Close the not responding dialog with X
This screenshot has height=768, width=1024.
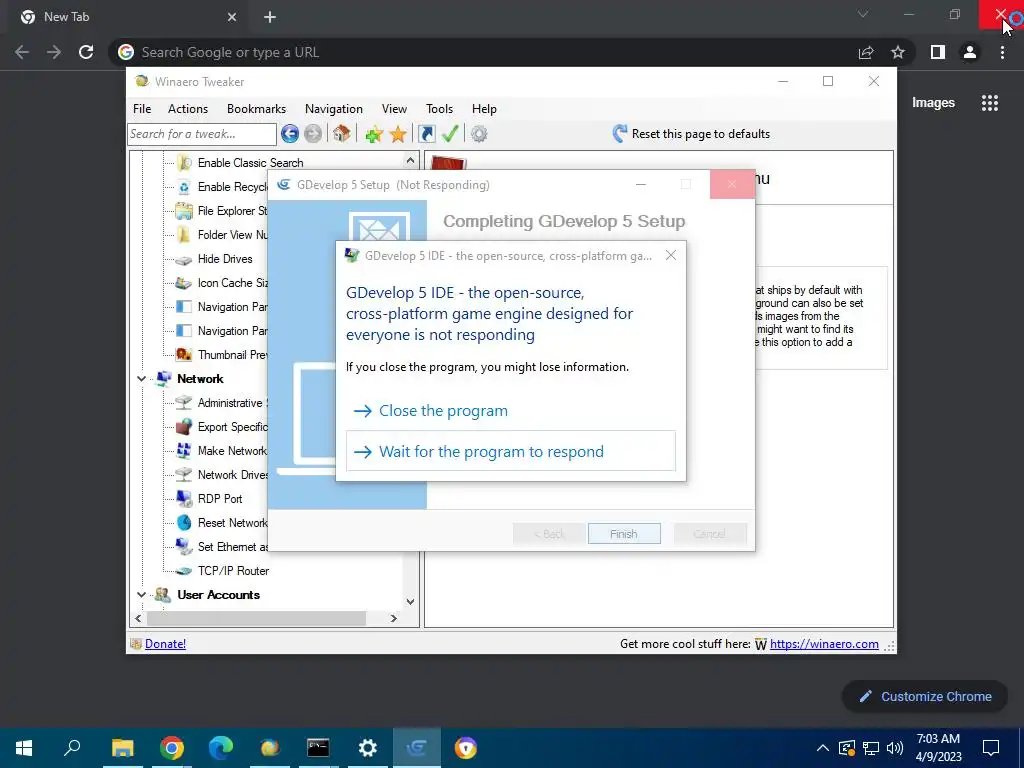point(671,255)
